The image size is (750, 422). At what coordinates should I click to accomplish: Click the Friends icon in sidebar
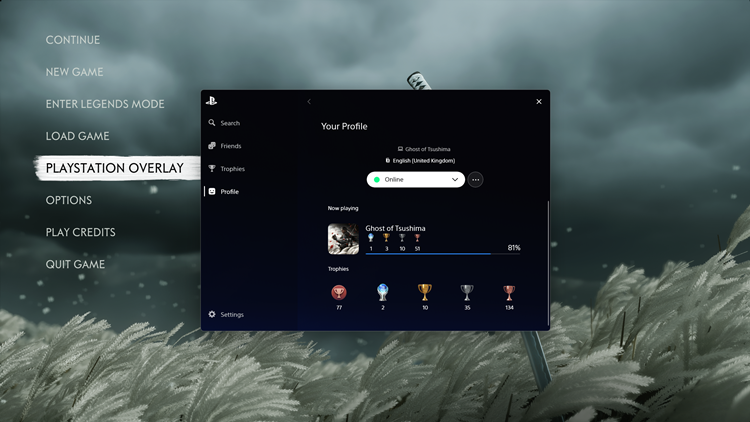click(x=212, y=146)
